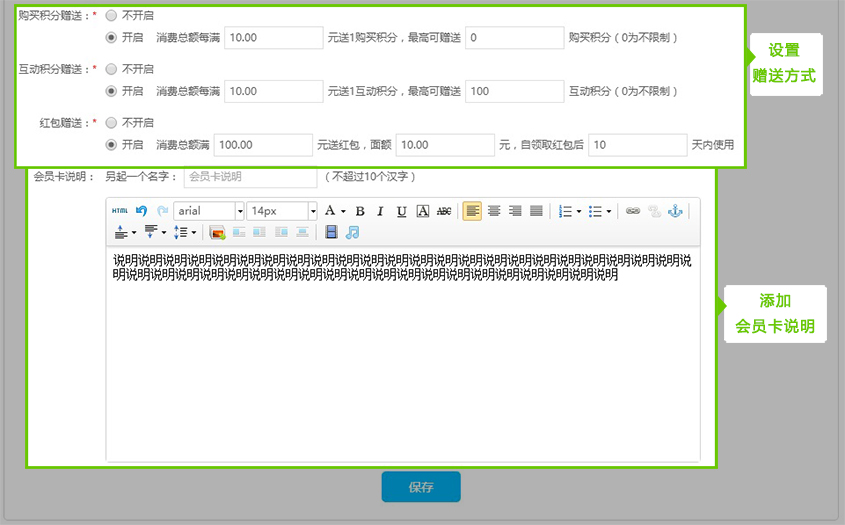Insert a hyperlink with the link icon
Image resolution: width=845 pixels, height=525 pixels.
[x=632, y=211]
